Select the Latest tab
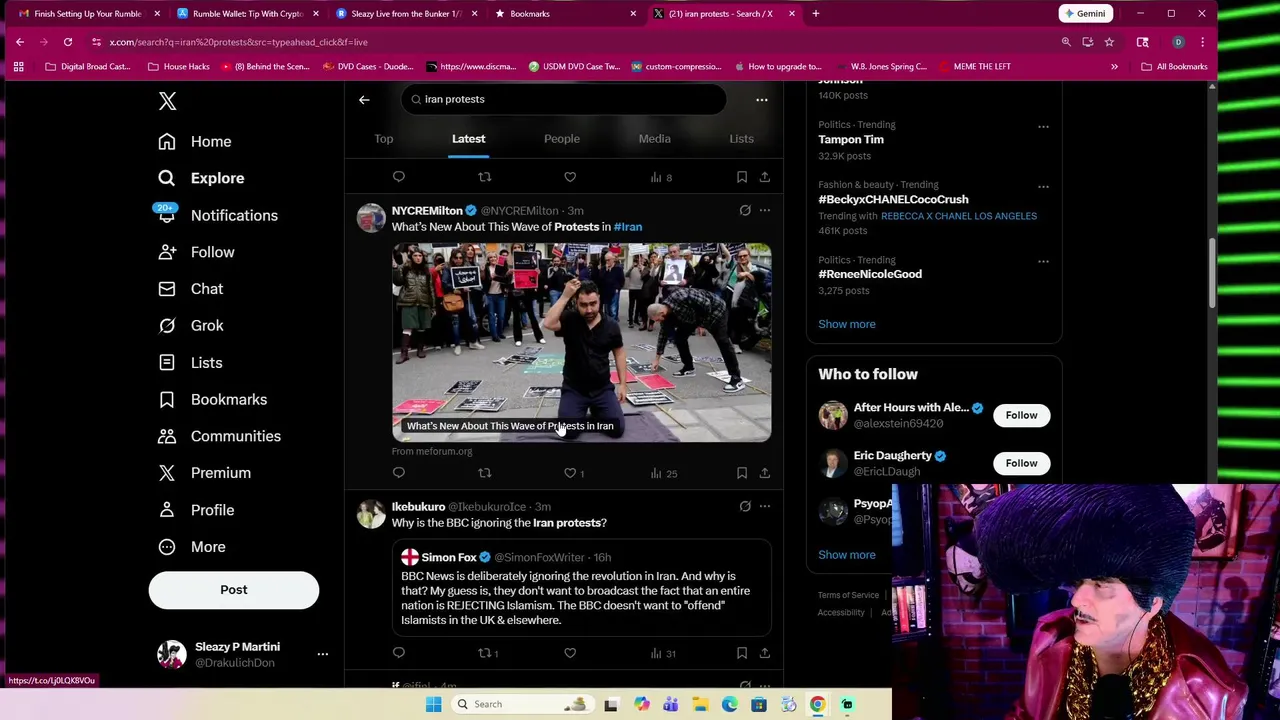Screen dimensions: 1280x720 tap(468, 139)
